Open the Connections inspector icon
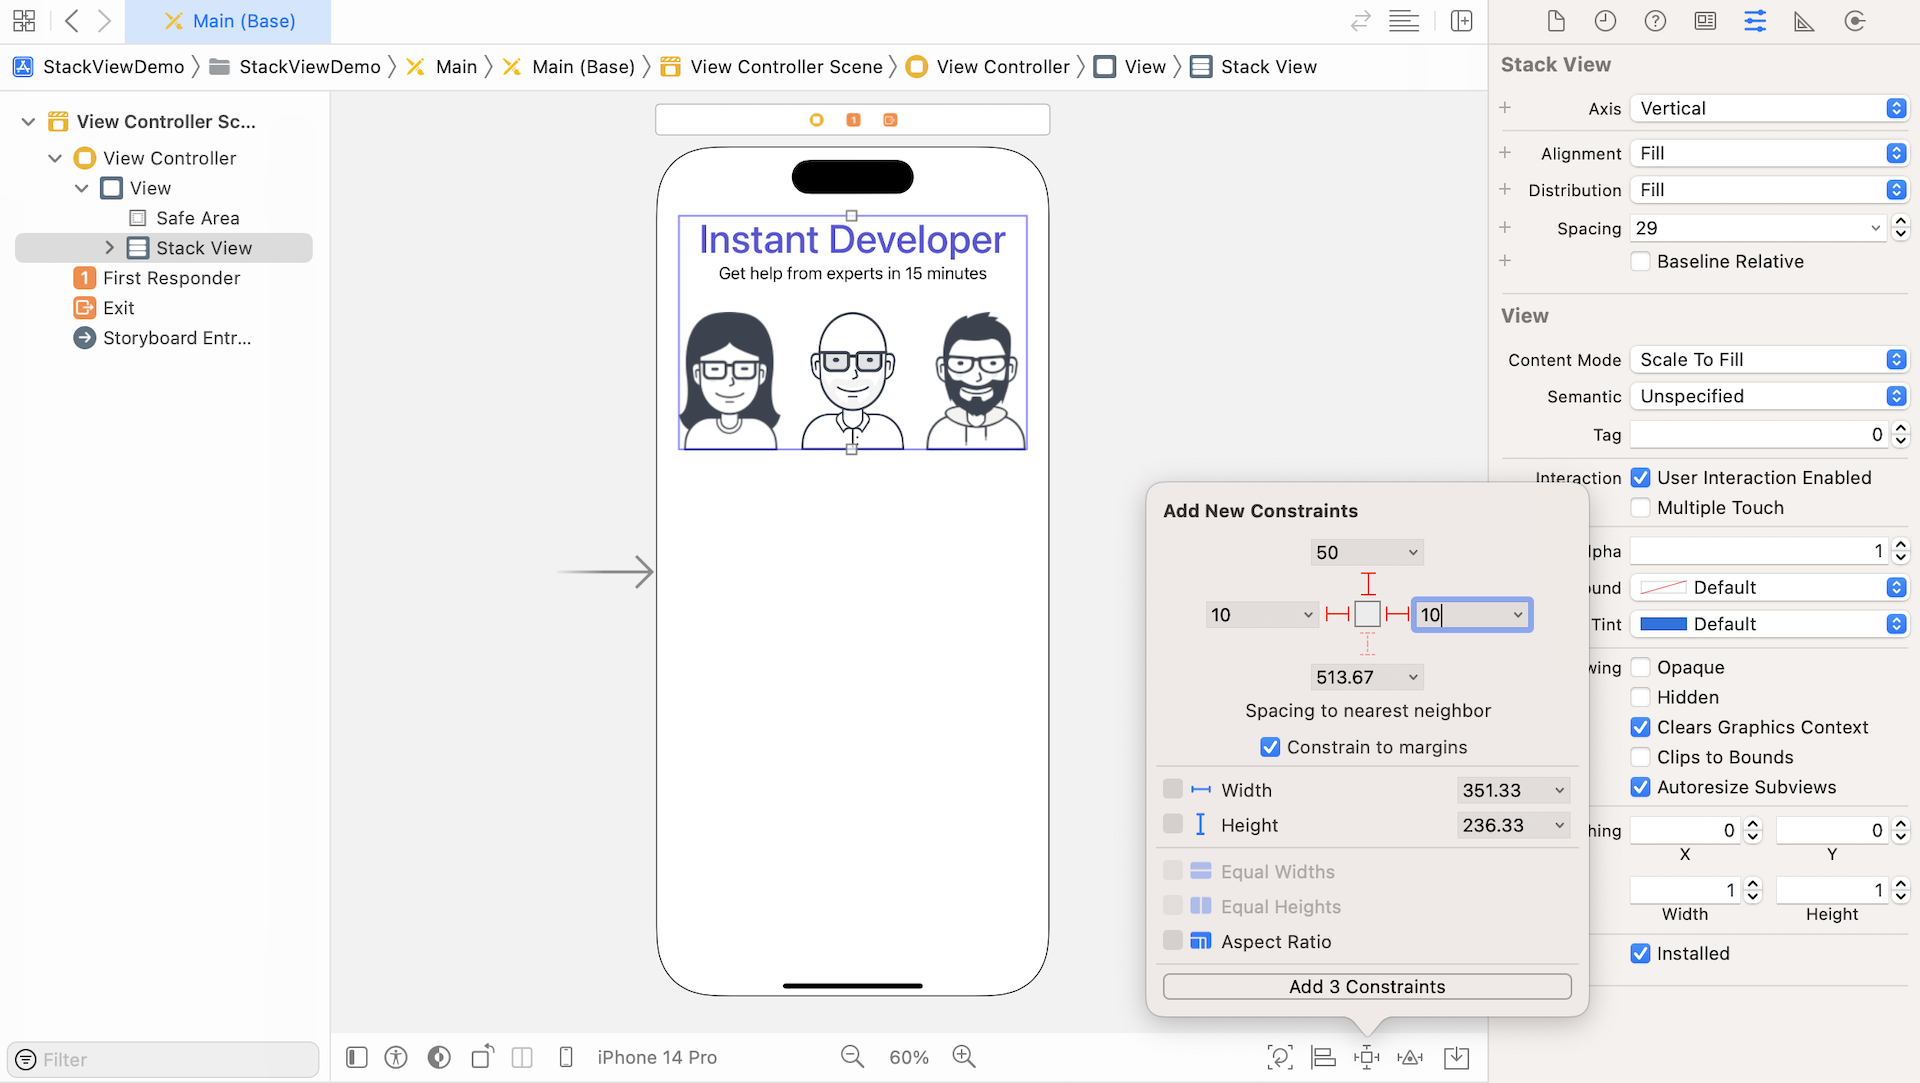 (1854, 21)
